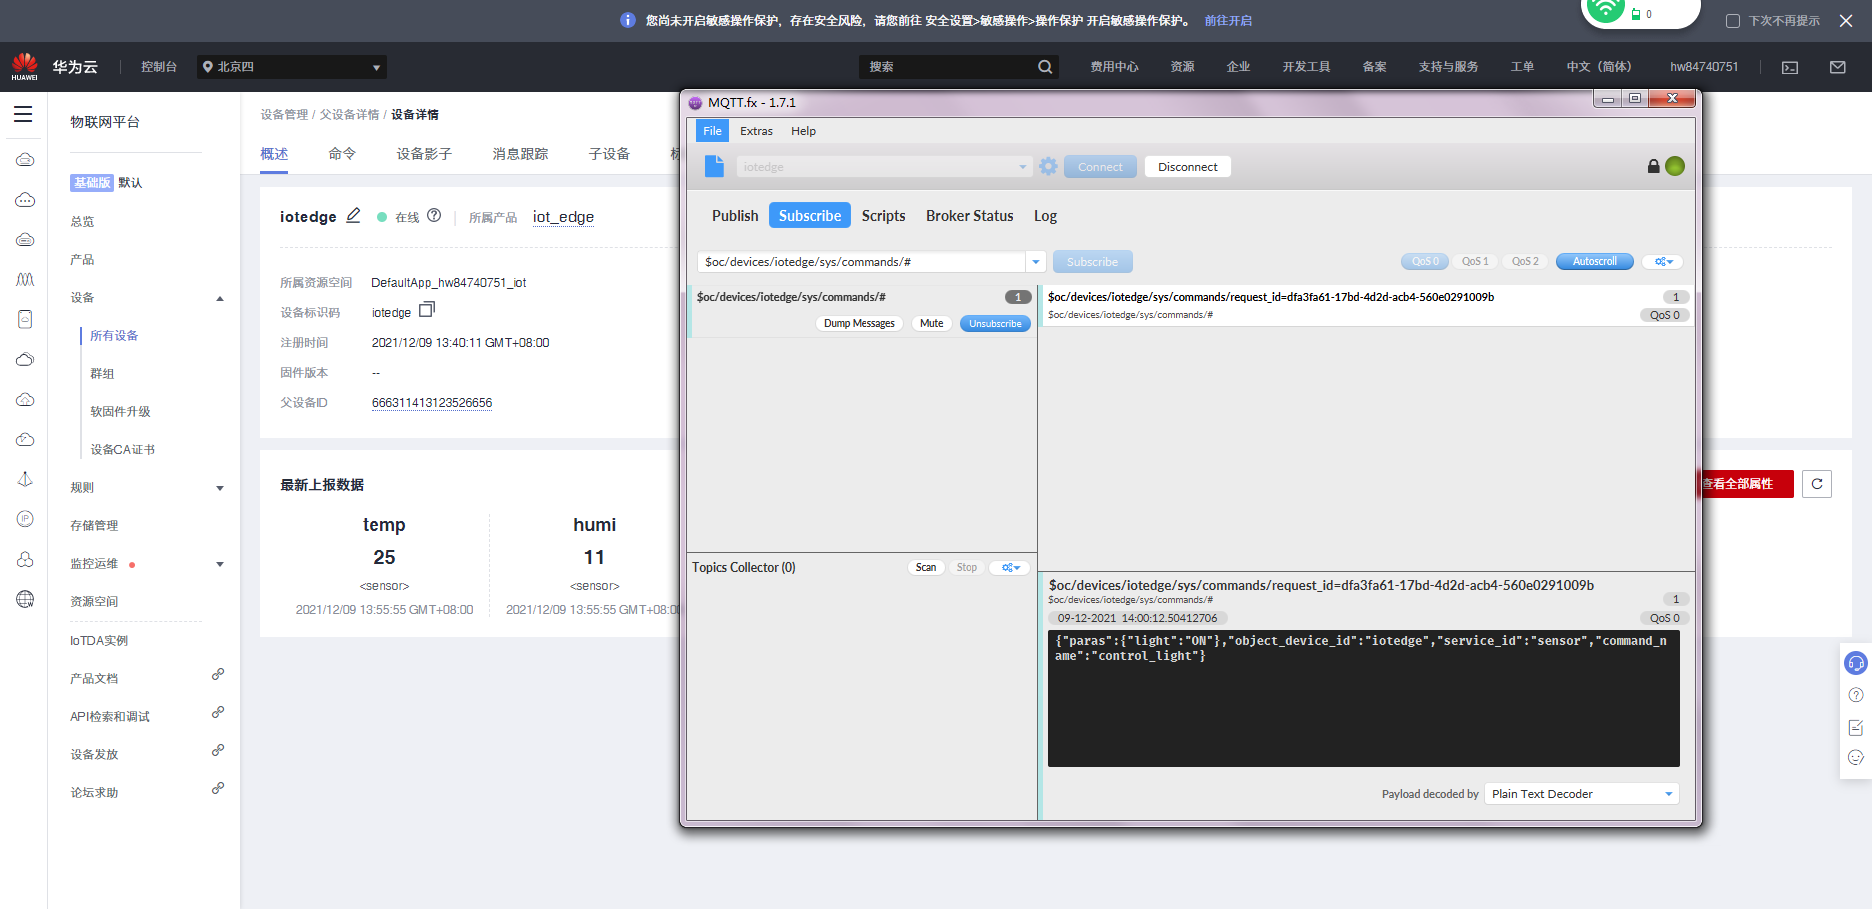Click the top cloud icon in left rail
Image resolution: width=1872 pixels, height=909 pixels.
[x=25, y=160]
